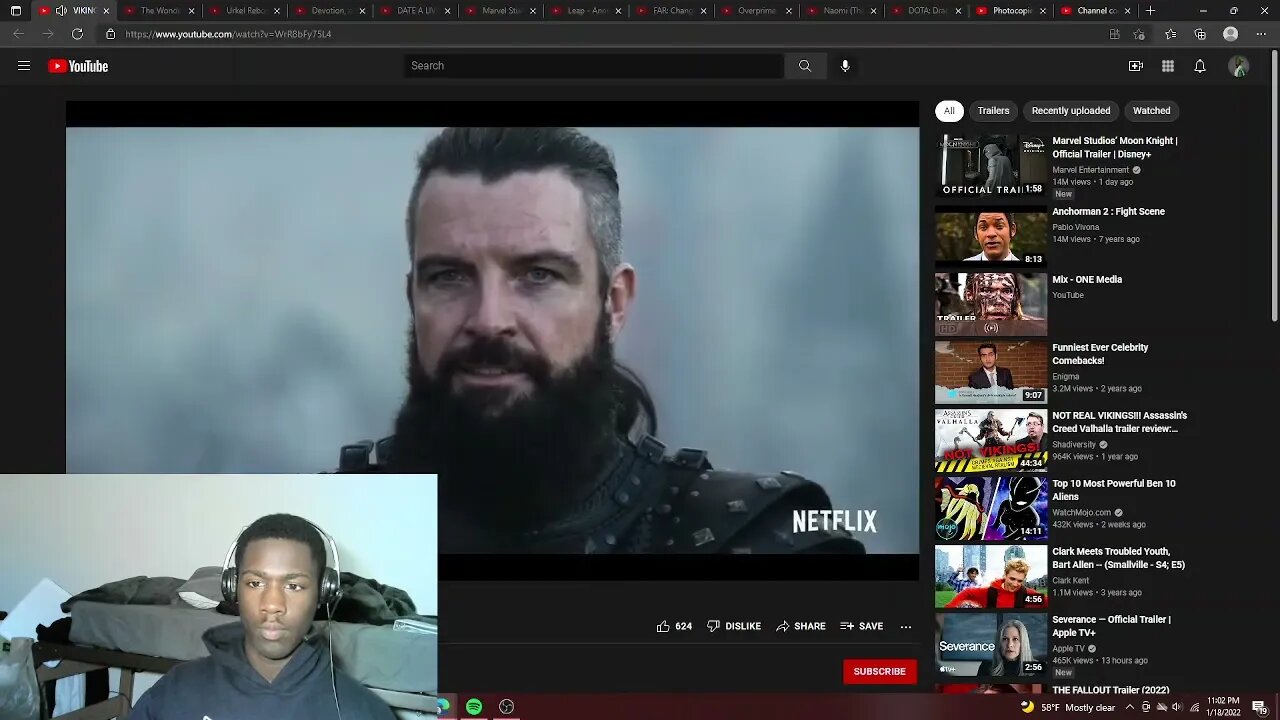Open Top 10 Most Powerful Ben 10 Aliens

pos(1113,490)
